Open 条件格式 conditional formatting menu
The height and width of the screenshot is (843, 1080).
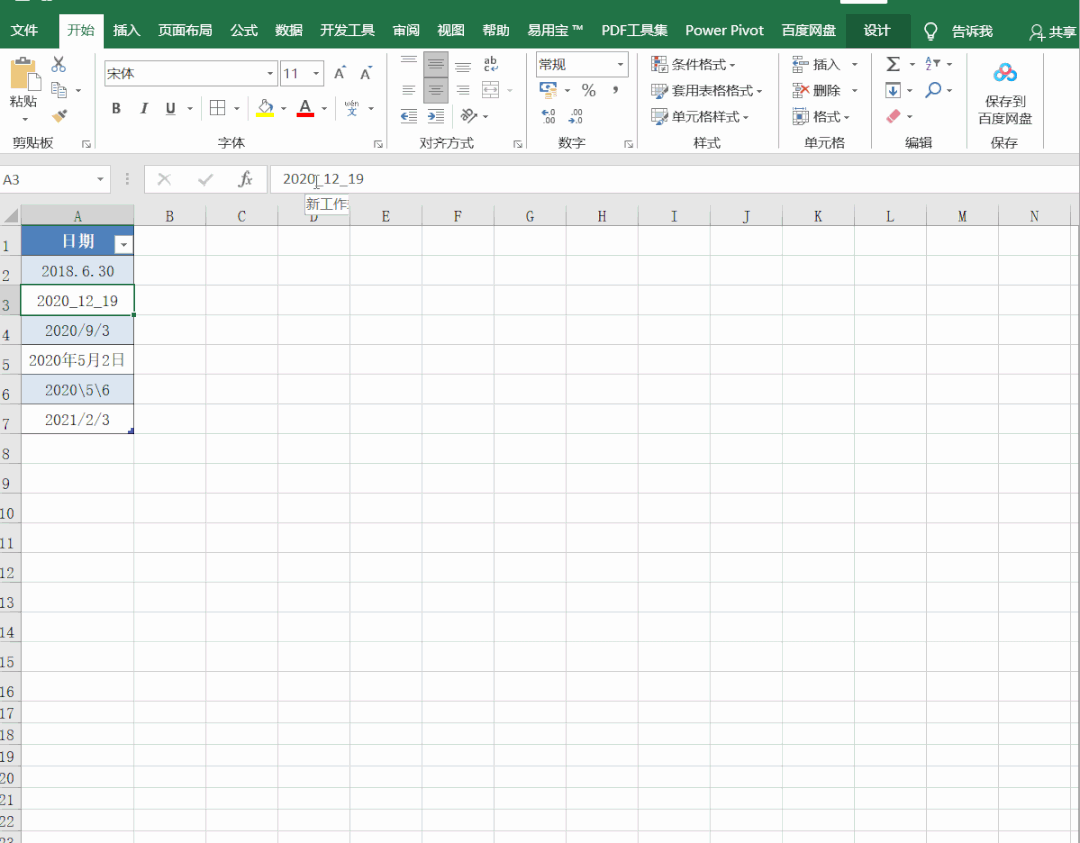pyautogui.click(x=694, y=65)
